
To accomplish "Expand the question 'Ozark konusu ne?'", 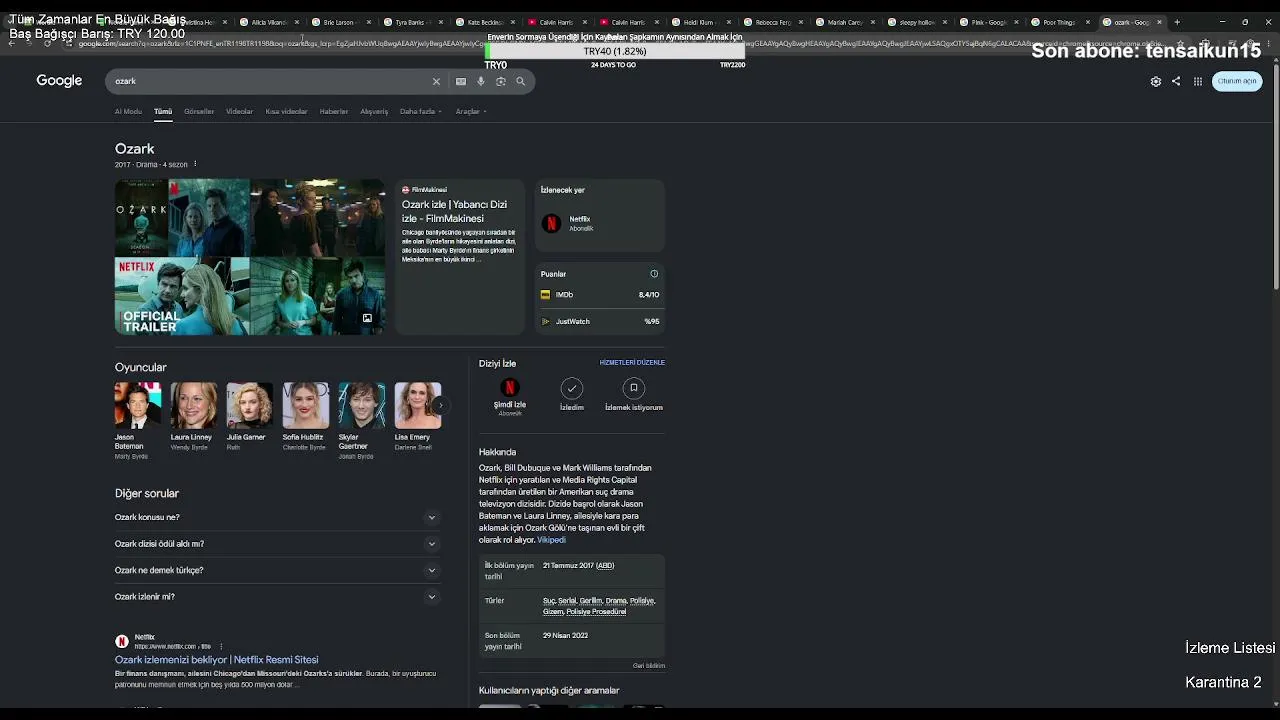I will coord(277,517).
